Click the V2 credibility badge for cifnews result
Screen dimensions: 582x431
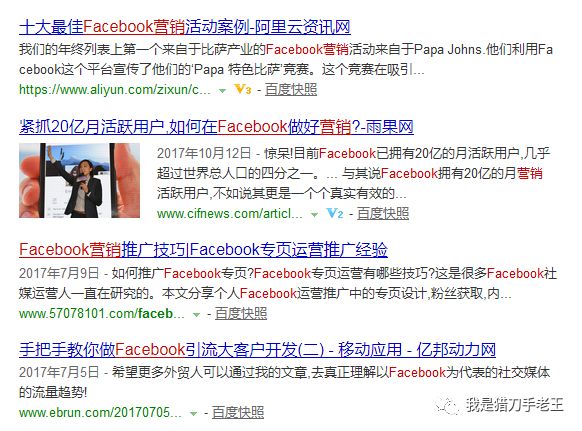[334, 213]
